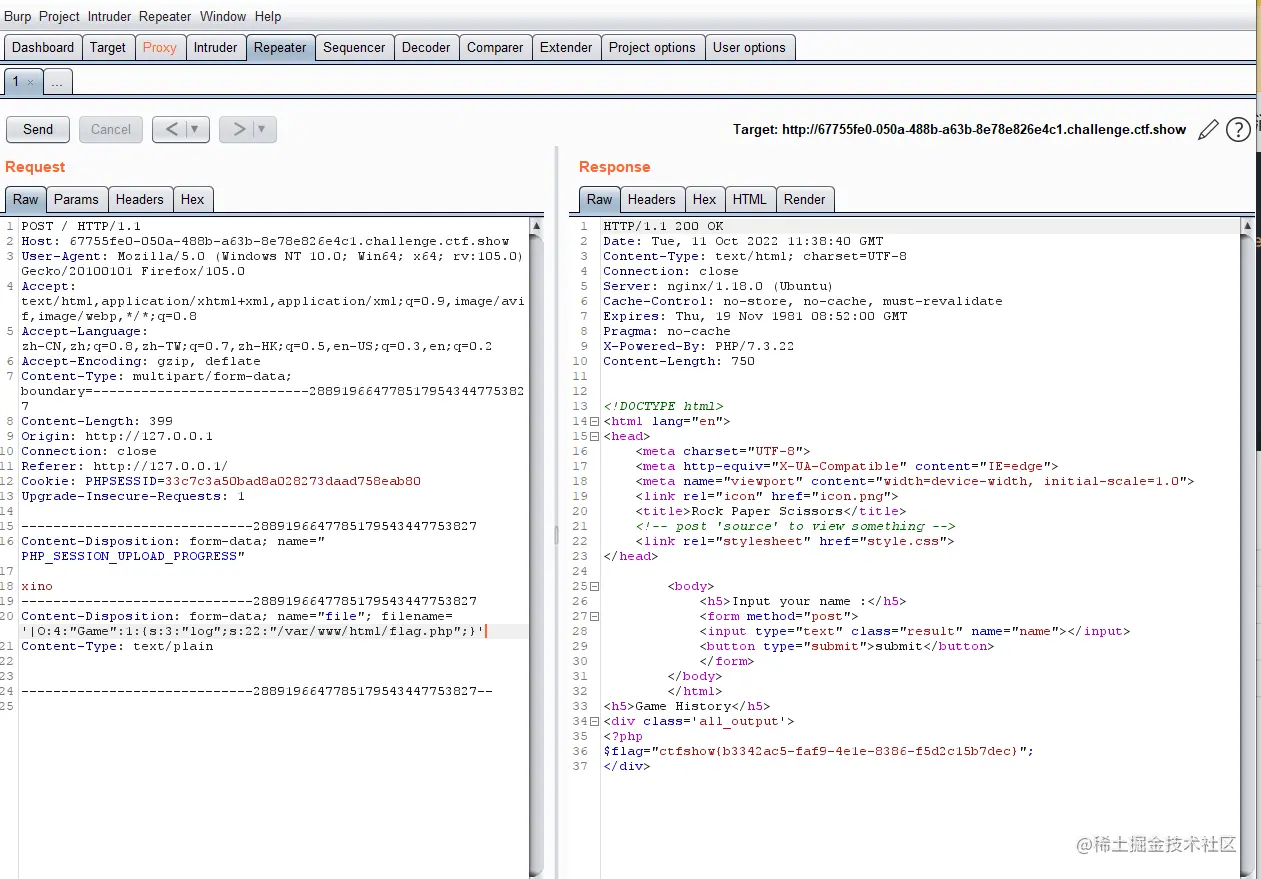Click the response pane vertical scrollbar
Image resolution: width=1261 pixels, height=879 pixels.
1246,546
